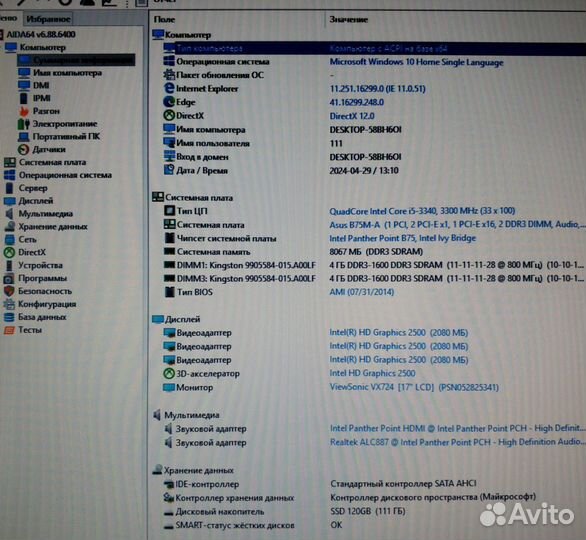Screen dimensions: 586x540
Task: Click the Сеть tree icon
Action: pyautogui.click(x=9, y=240)
